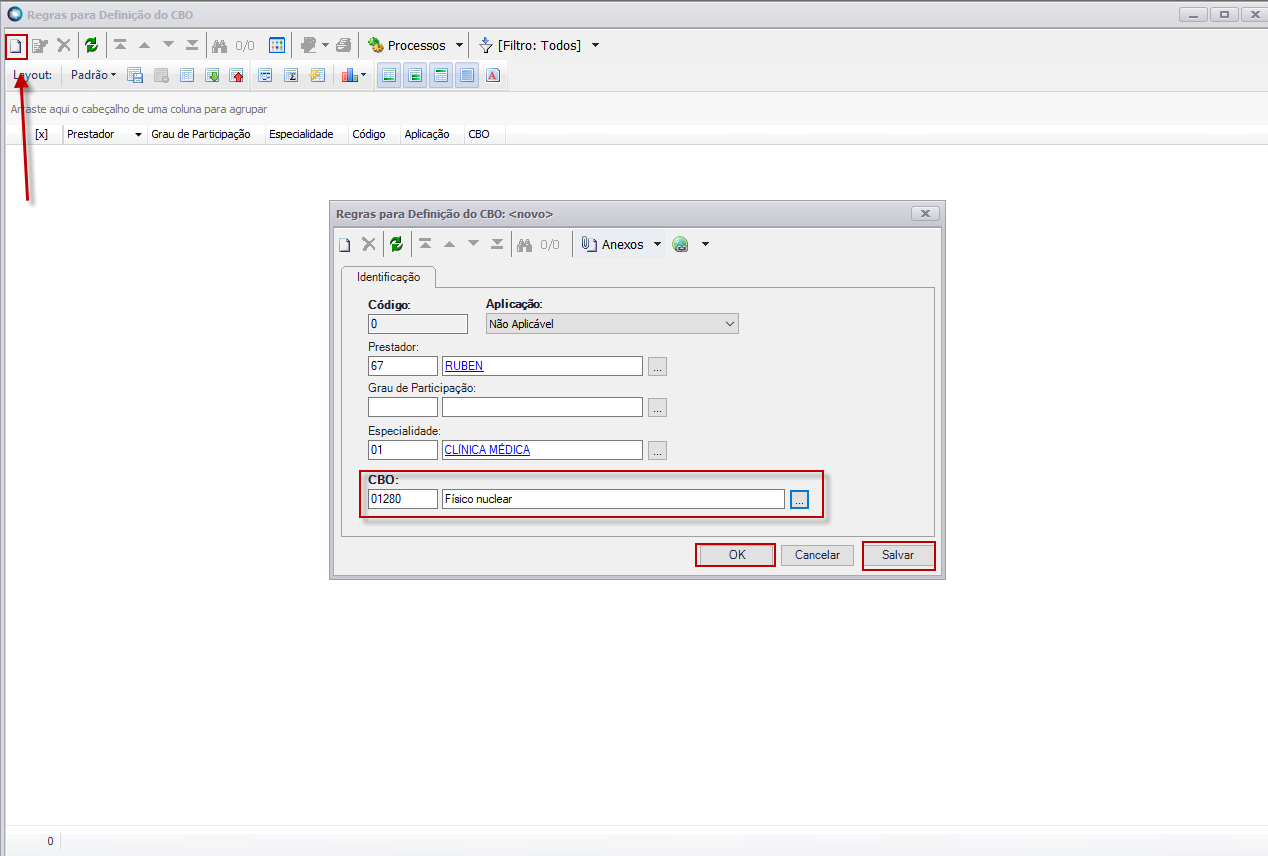
Task: Click the Anexos menu button
Action: (x=612, y=245)
